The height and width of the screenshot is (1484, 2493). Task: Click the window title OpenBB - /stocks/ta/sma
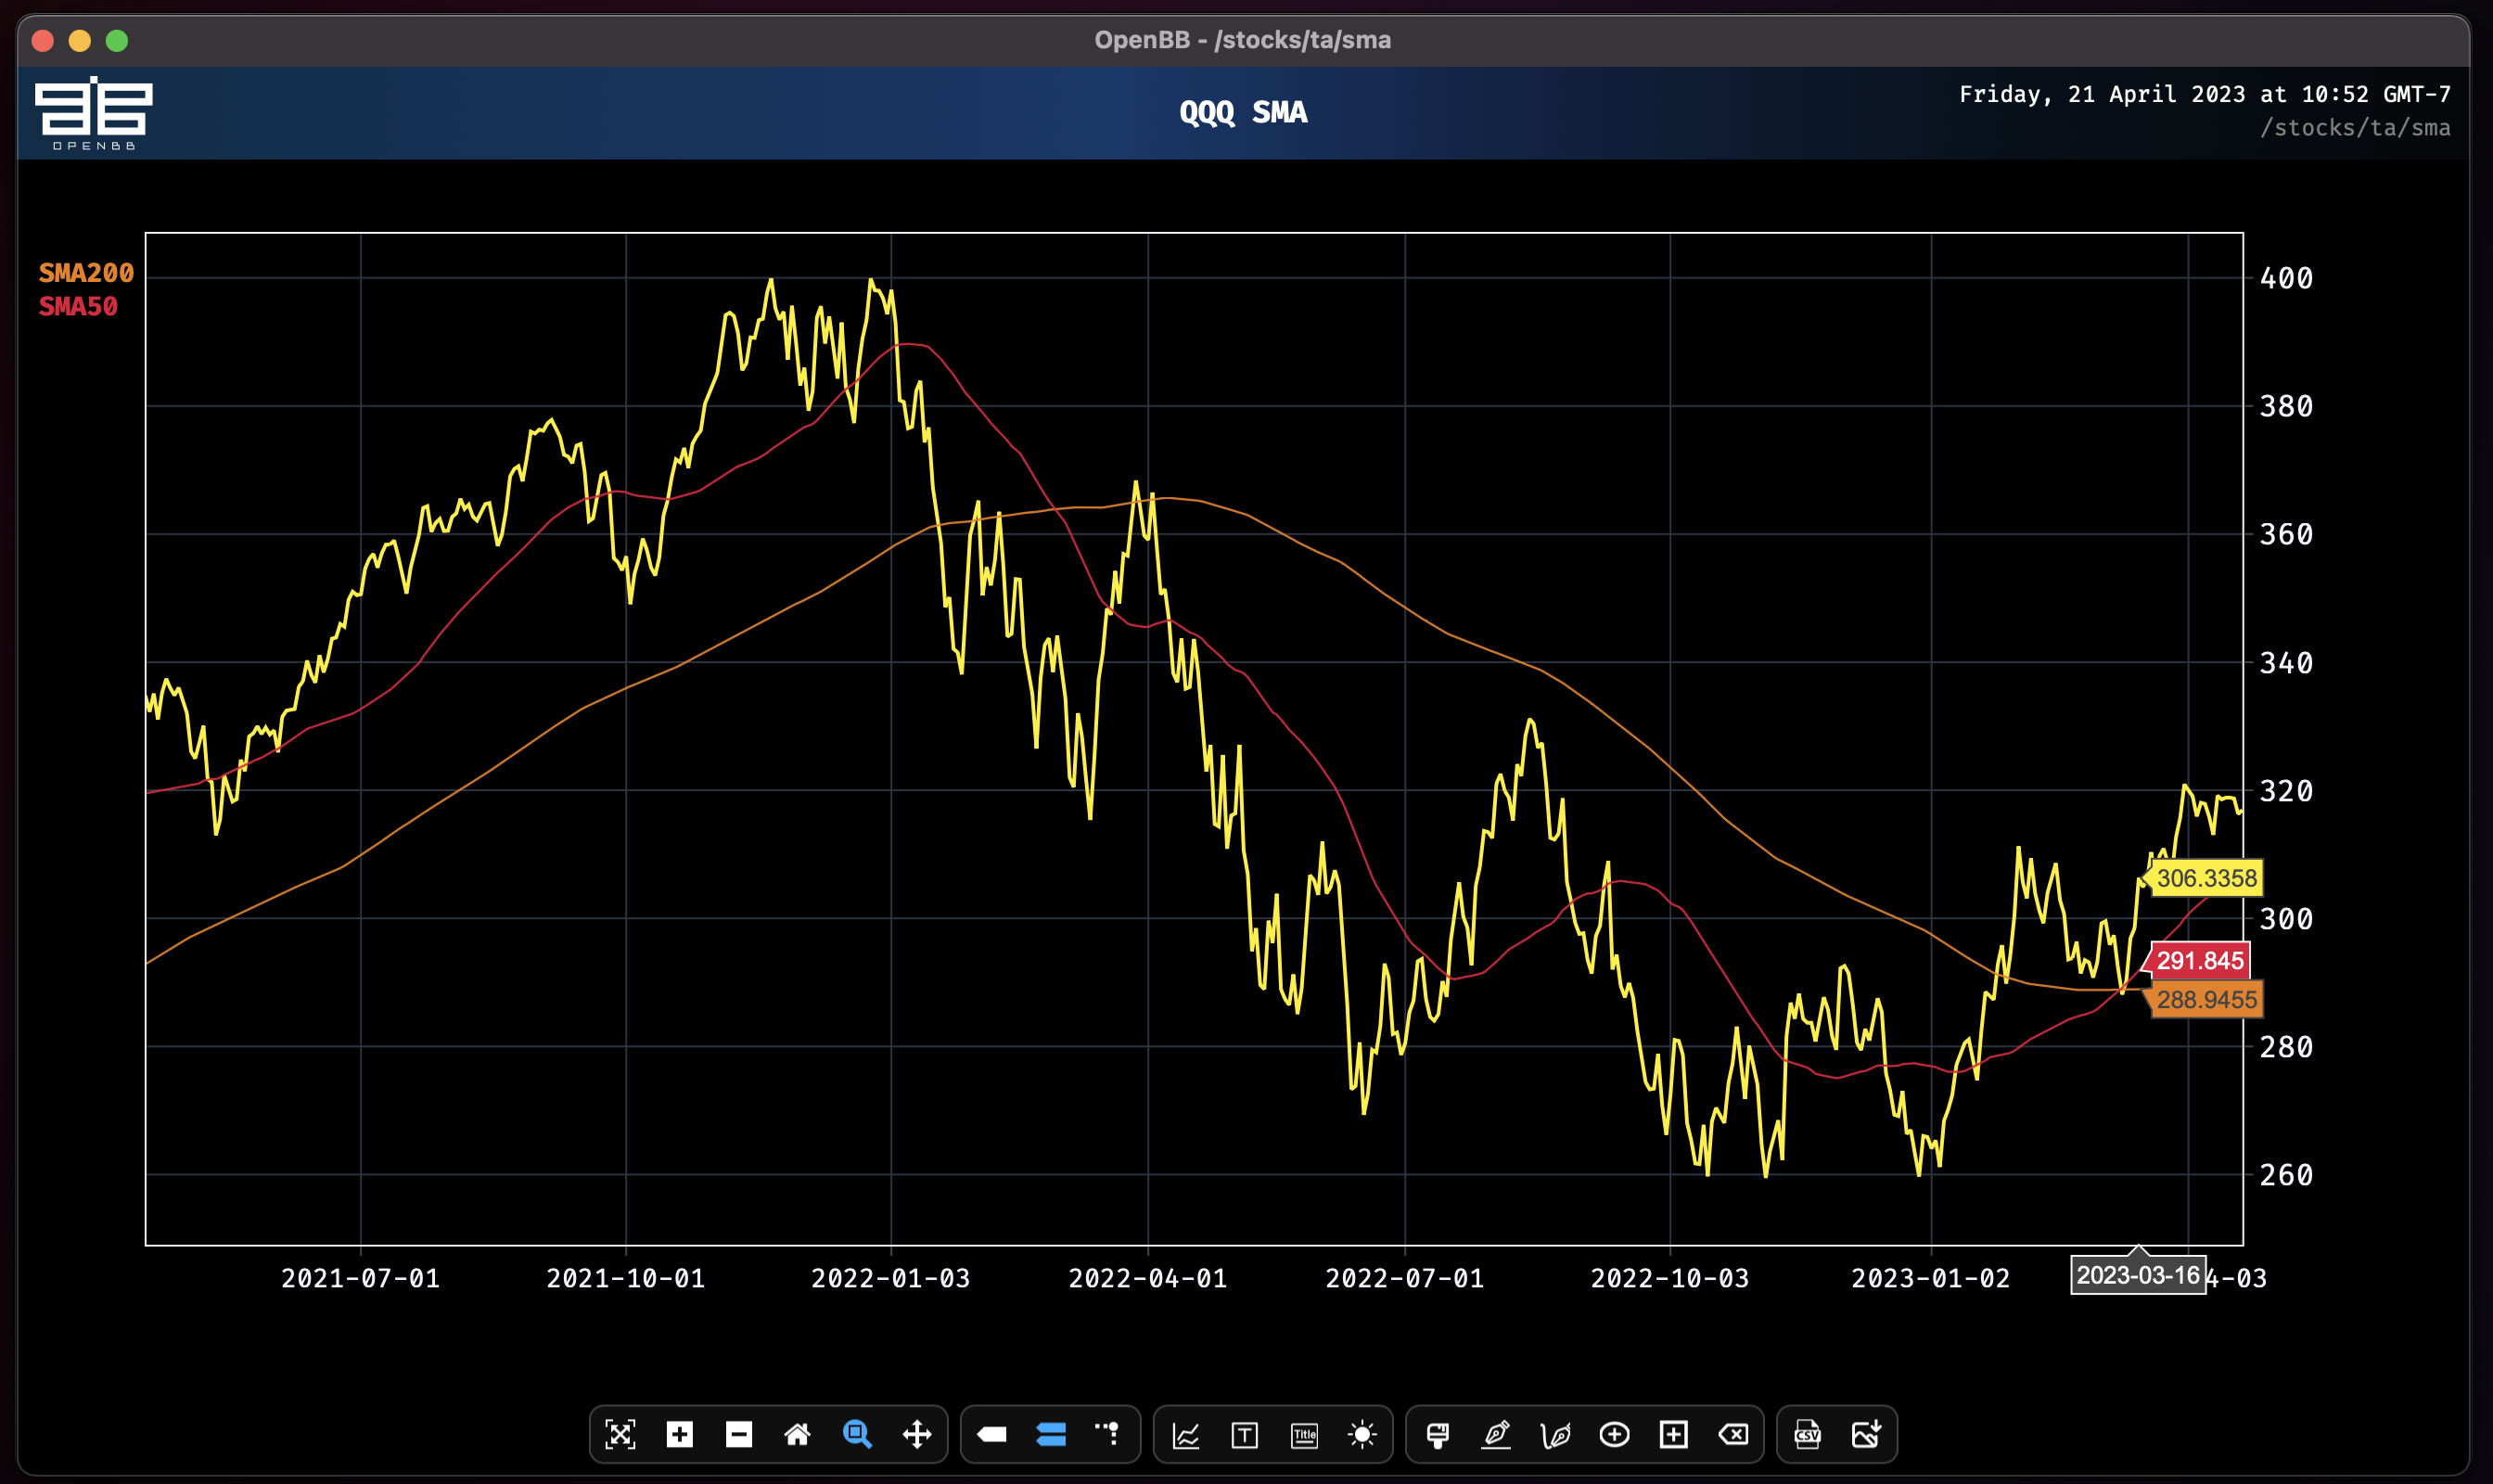[1243, 40]
